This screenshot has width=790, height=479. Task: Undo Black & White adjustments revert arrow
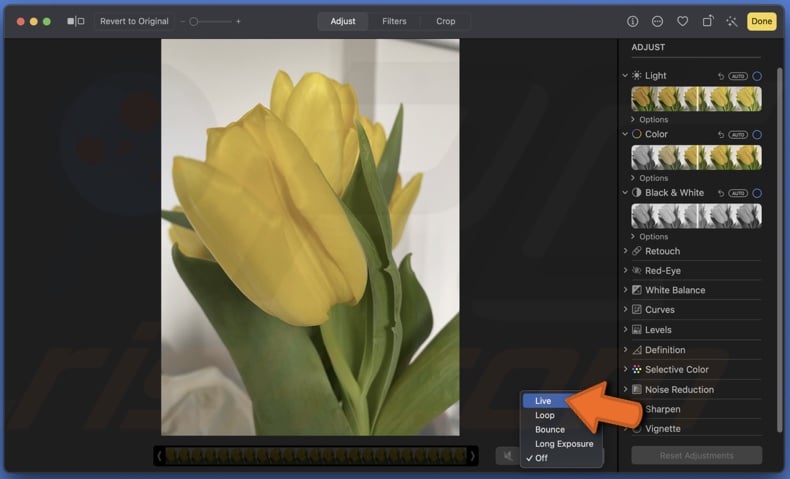(720, 193)
